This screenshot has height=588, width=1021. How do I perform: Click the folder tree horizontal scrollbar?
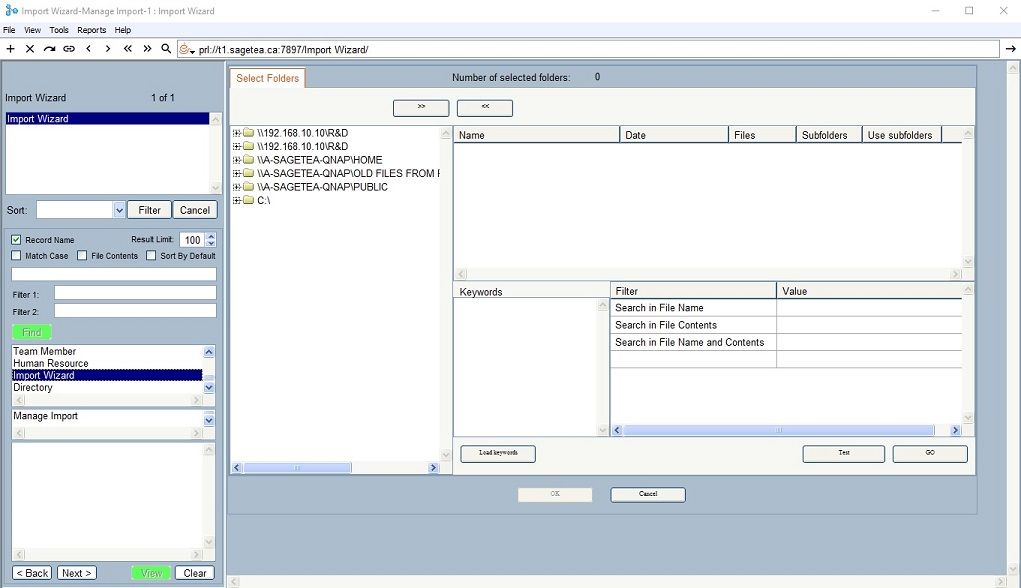click(x=335, y=468)
